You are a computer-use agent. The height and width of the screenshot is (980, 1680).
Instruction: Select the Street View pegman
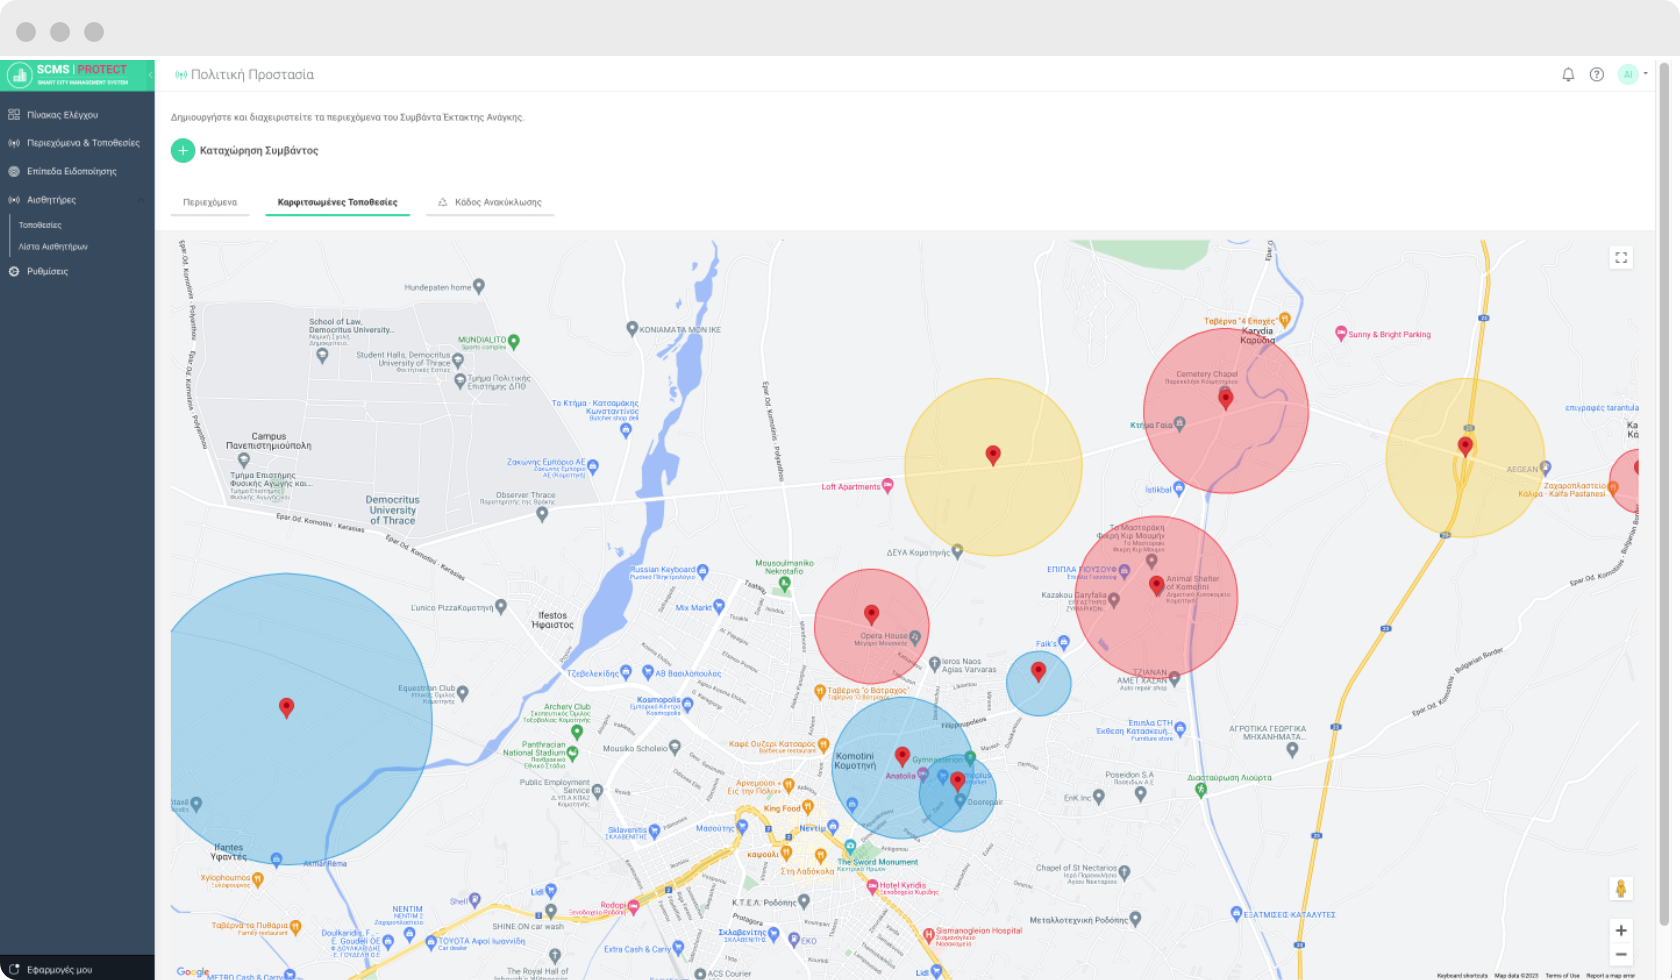click(1621, 888)
